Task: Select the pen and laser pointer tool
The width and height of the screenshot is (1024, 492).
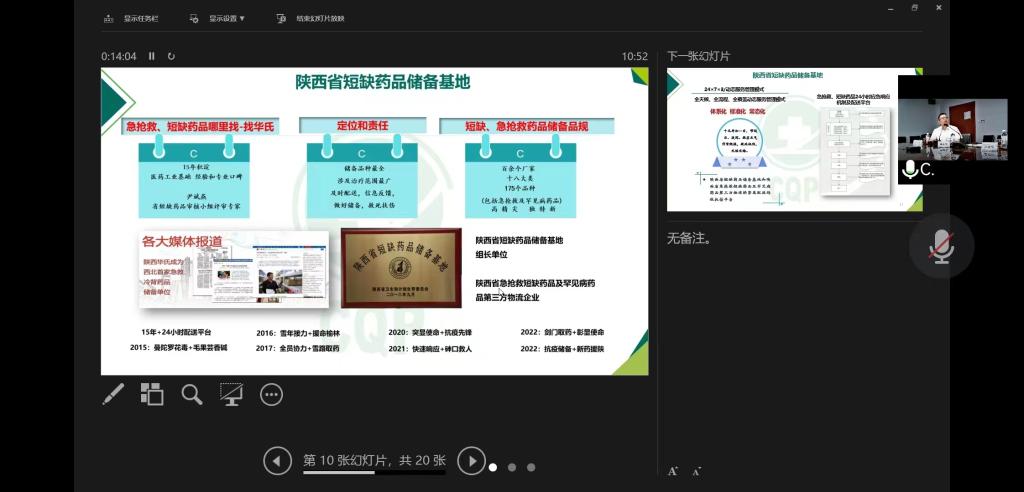Action: 113,394
